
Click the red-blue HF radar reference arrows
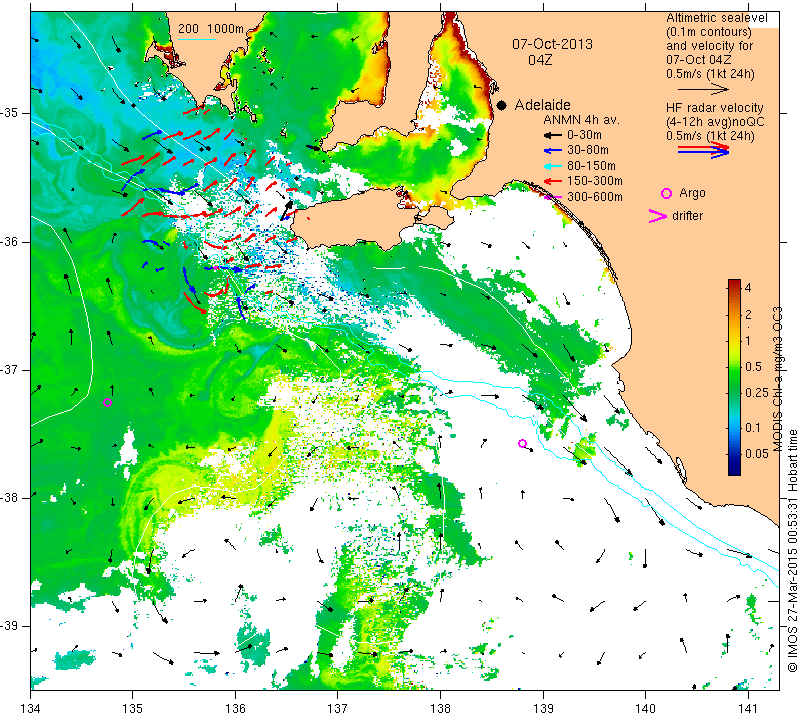click(703, 150)
